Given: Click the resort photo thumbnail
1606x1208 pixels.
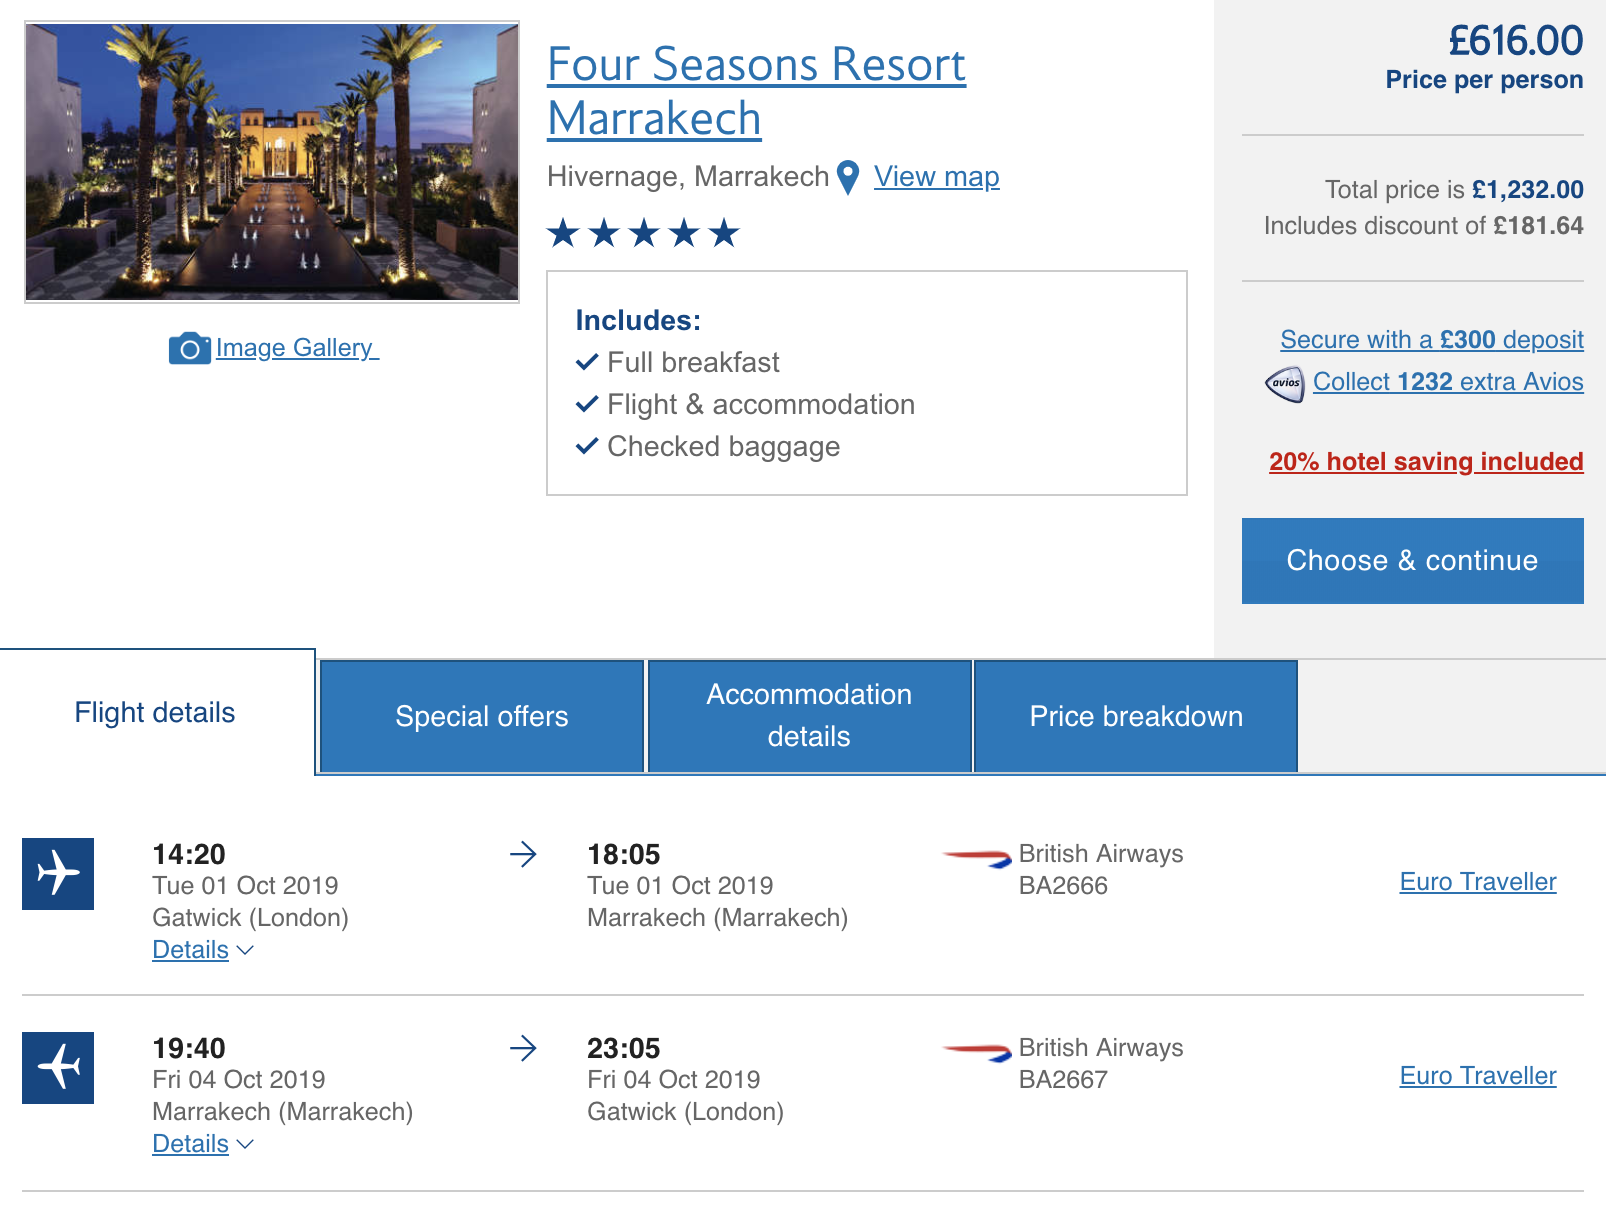Looking at the screenshot, I should (272, 162).
